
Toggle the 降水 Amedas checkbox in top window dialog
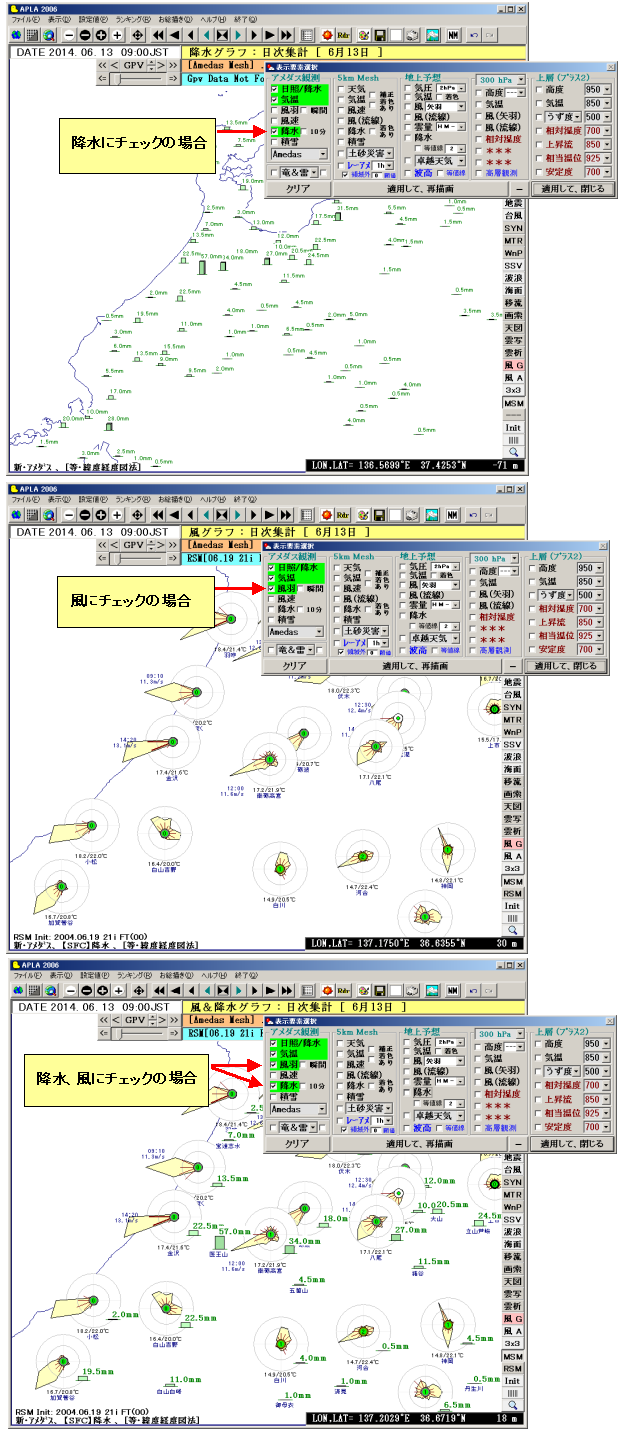(x=275, y=130)
